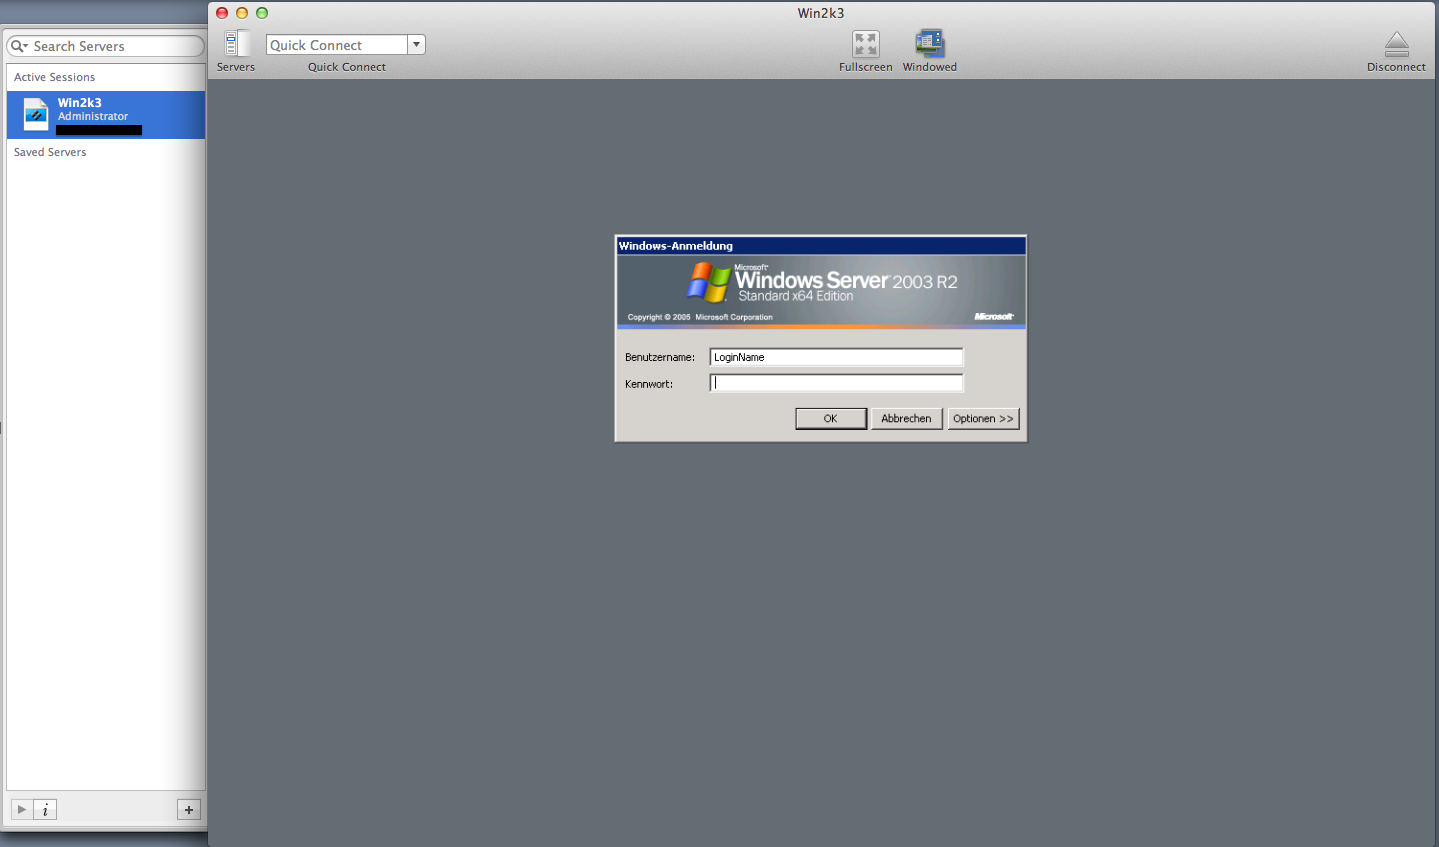Click the Saved Servers header
Image resolution: width=1439 pixels, height=847 pixels.
50,152
